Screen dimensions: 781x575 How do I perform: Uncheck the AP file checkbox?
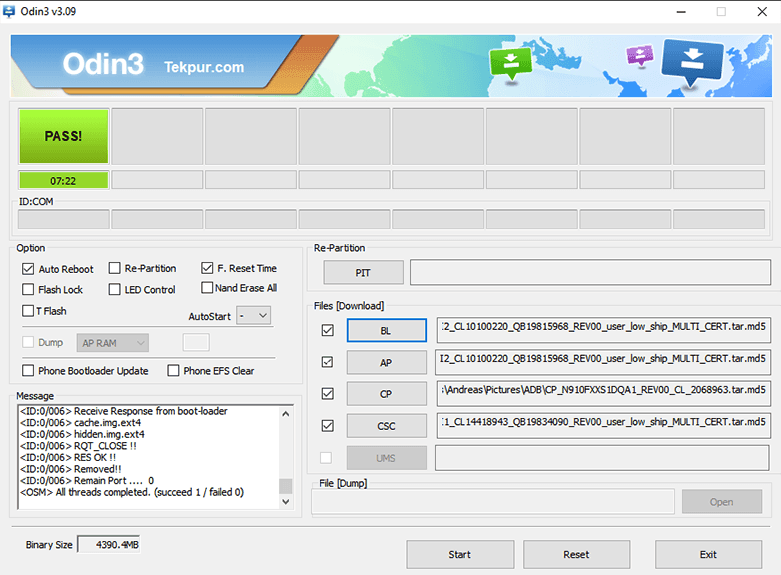(x=328, y=362)
